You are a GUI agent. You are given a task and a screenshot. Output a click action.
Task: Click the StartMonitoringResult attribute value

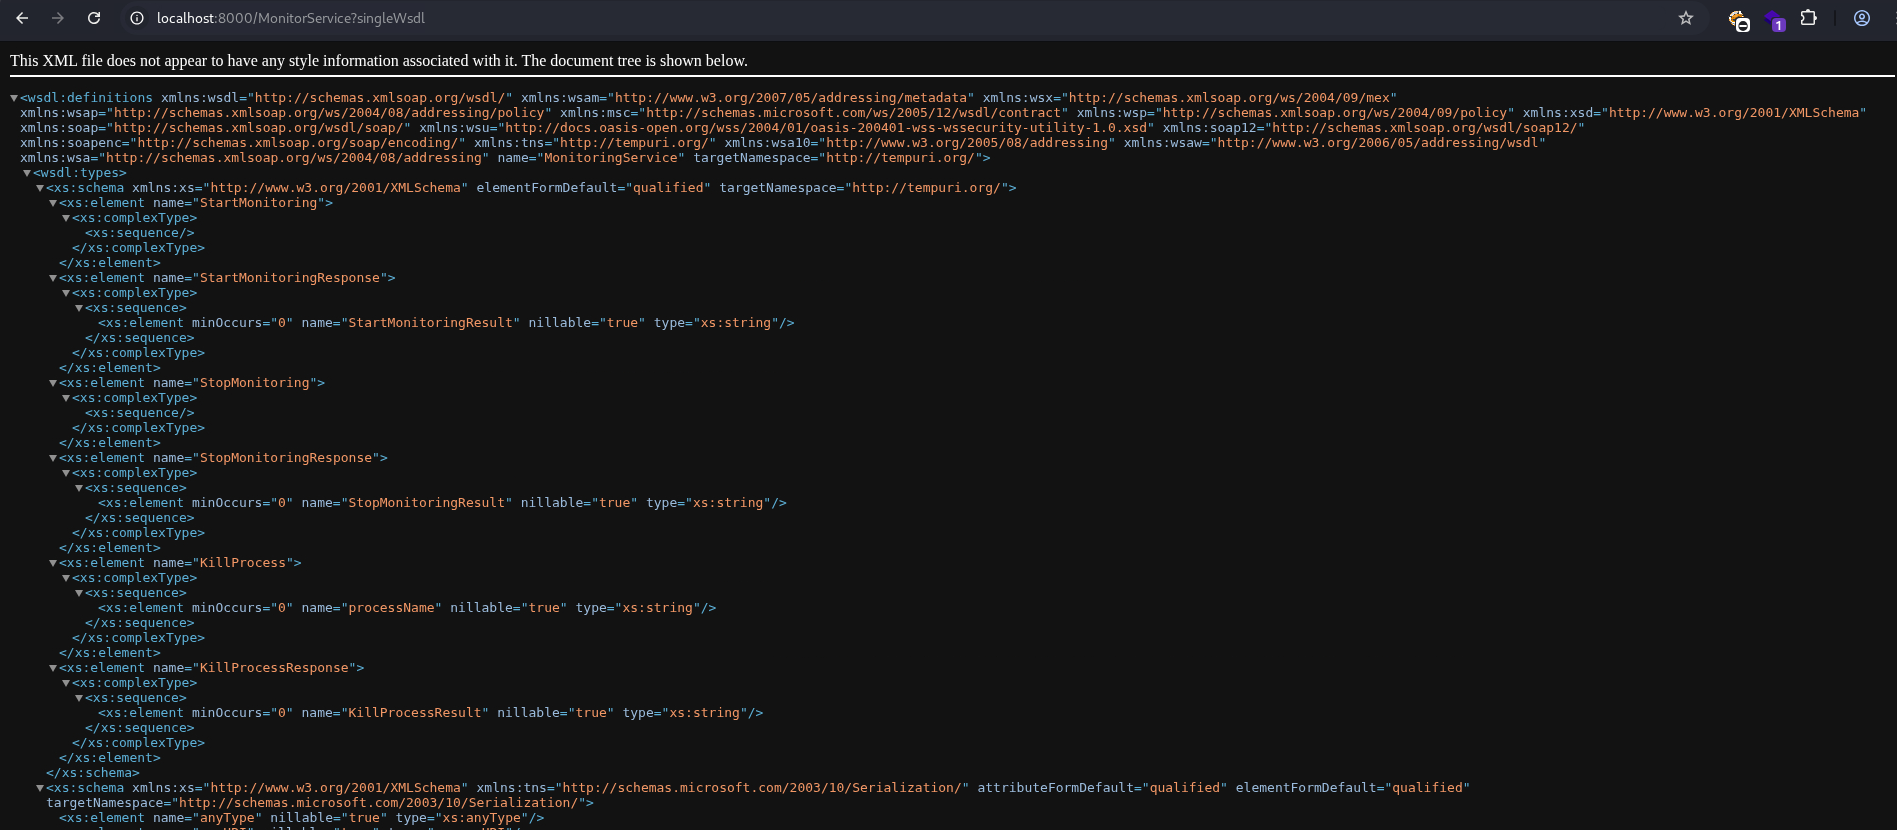[x=430, y=323]
